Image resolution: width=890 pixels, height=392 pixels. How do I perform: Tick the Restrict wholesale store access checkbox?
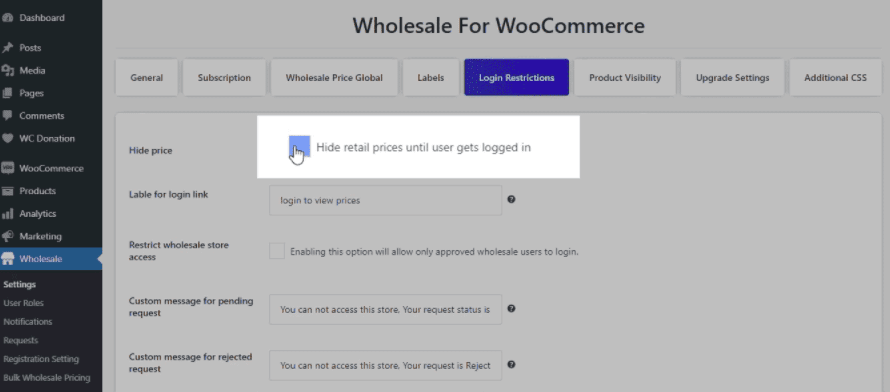pyautogui.click(x=277, y=251)
